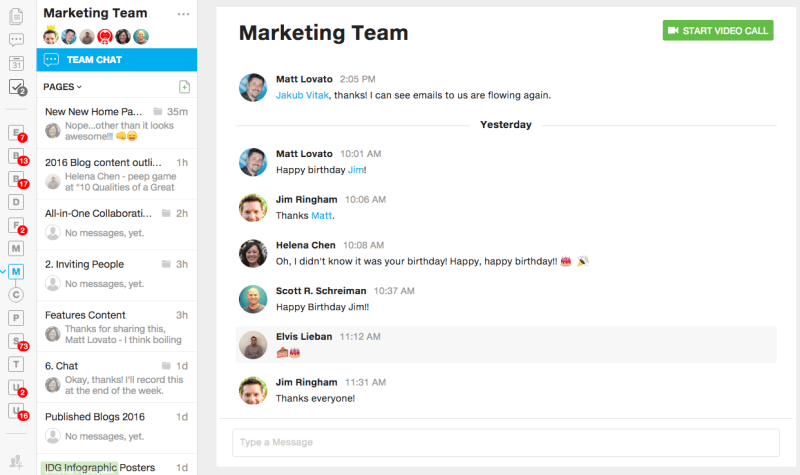Switch to workspace D in sidebar
This screenshot has width=800, height=475.
click(16, 202)
